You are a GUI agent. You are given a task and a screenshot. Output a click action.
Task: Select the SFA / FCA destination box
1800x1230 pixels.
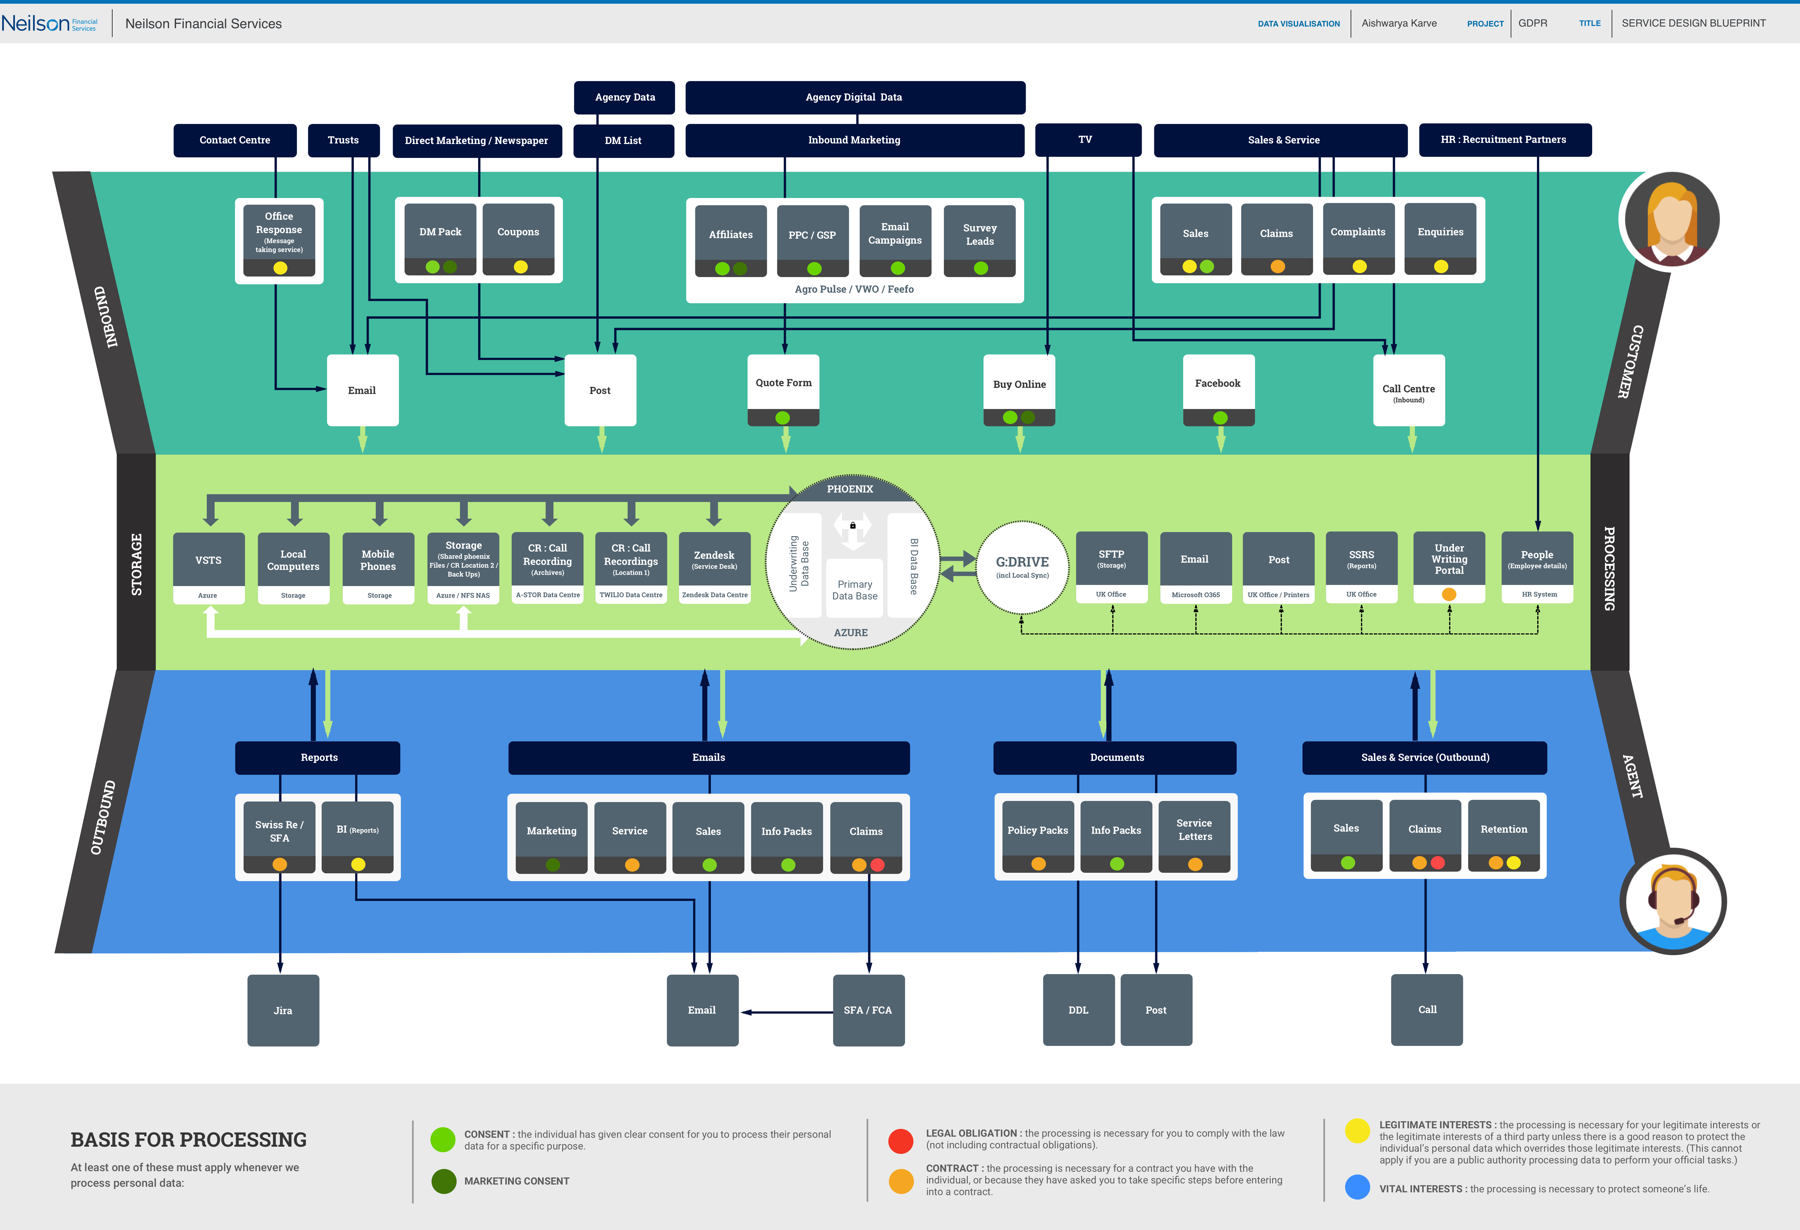point(869,1010)
